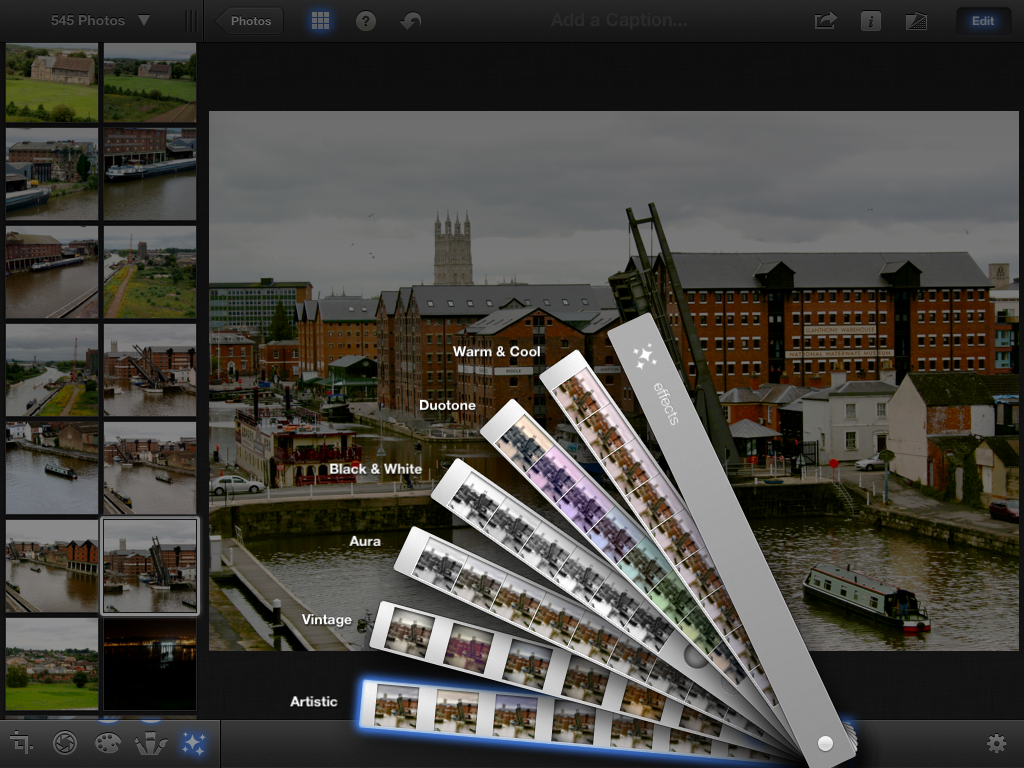Show photo info with the i icon
This screenshot has width=1024, height=768.
[871, 22]
